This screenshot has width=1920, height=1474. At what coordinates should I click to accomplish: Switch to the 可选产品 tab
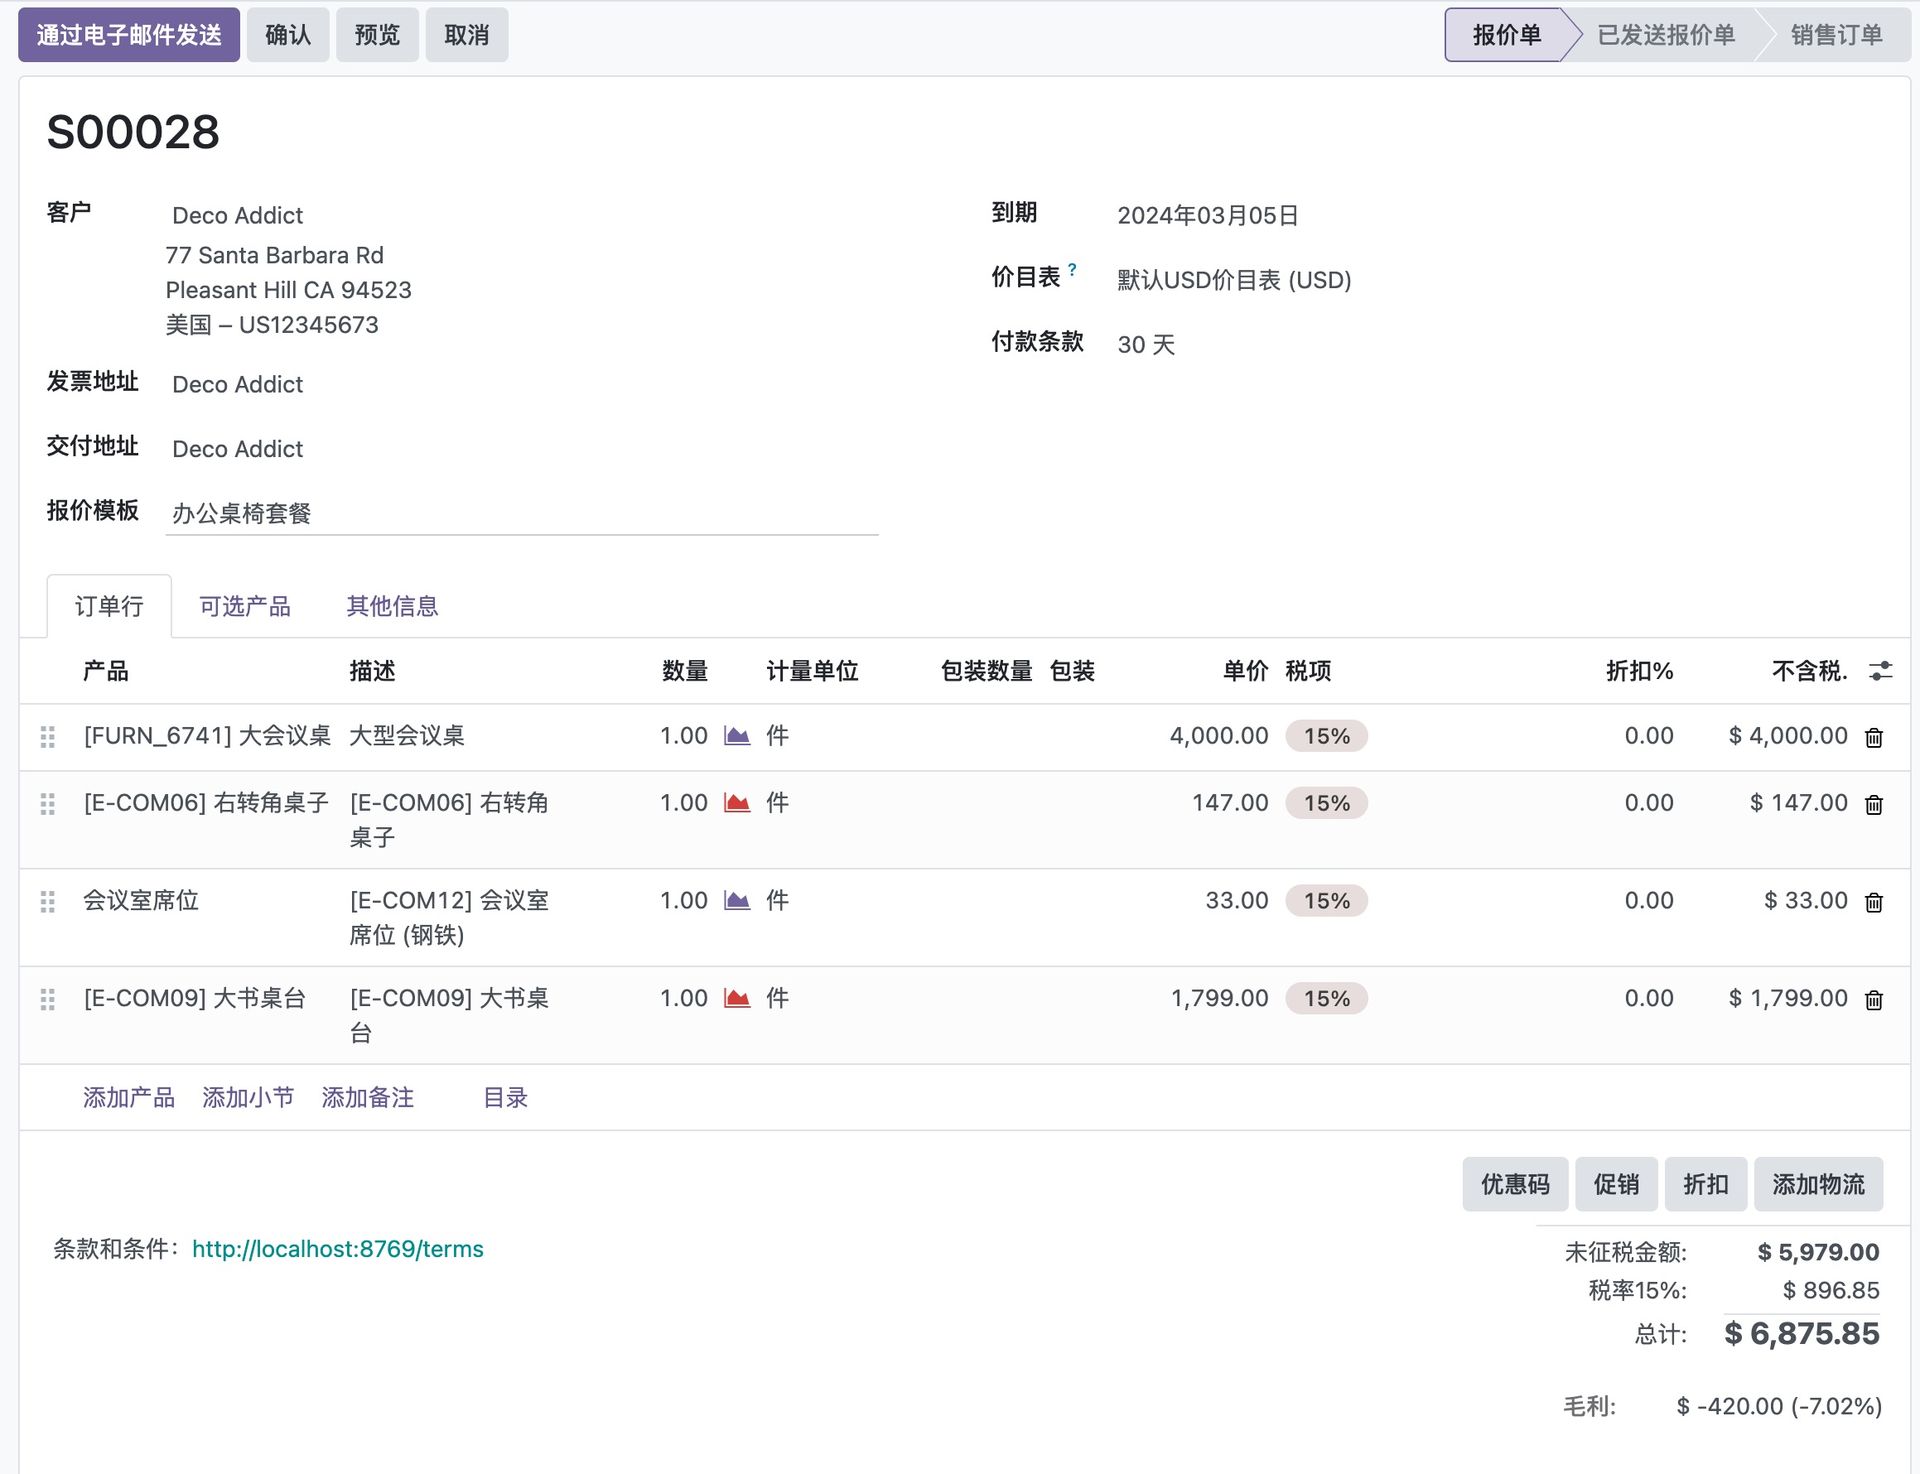[244, 606]
